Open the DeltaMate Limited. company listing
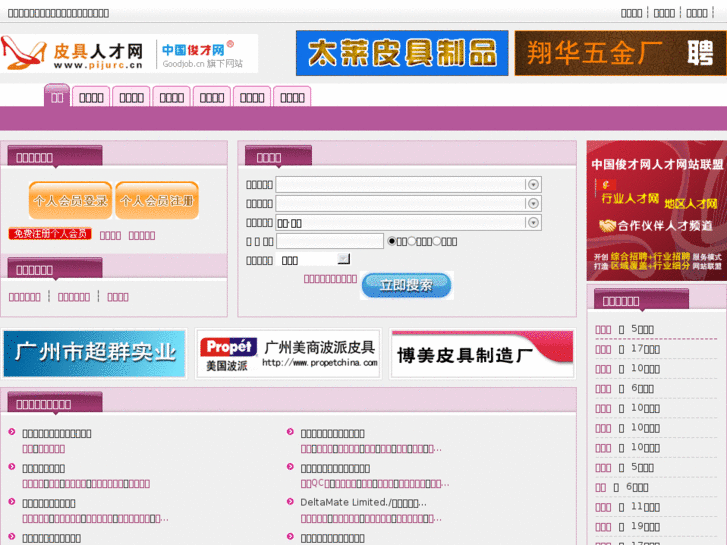This screenshot has height=545, width=727. [x=363, y=503]
